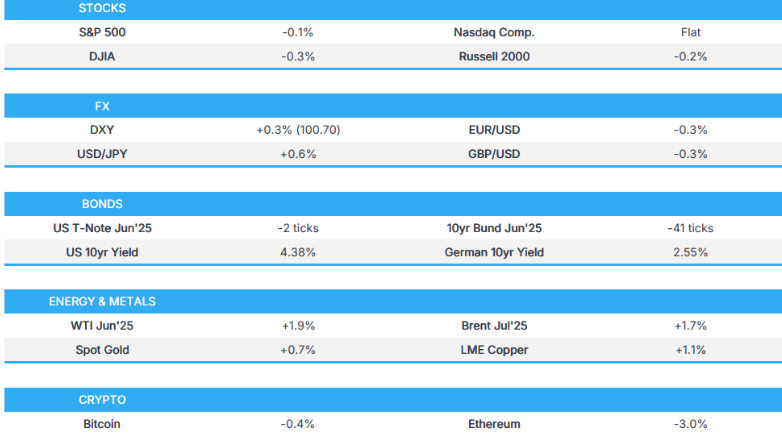Click the BONDS section header
The height and width of the screenshot is (435, 782).
tap(102, 204)
